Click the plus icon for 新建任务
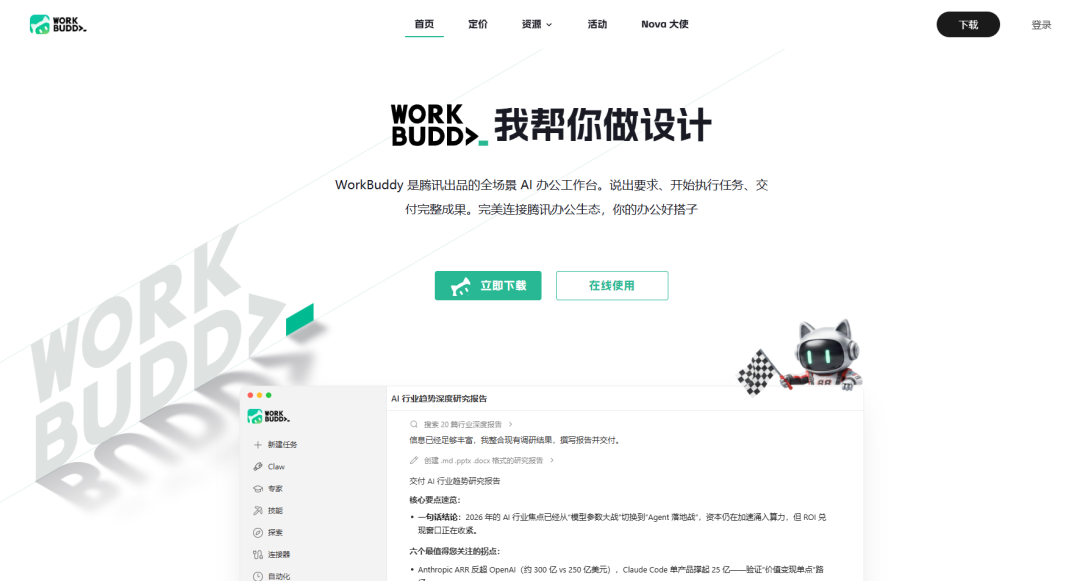Image resolution: width=1080 pixels, height=581 pixels. pos(258,445)
